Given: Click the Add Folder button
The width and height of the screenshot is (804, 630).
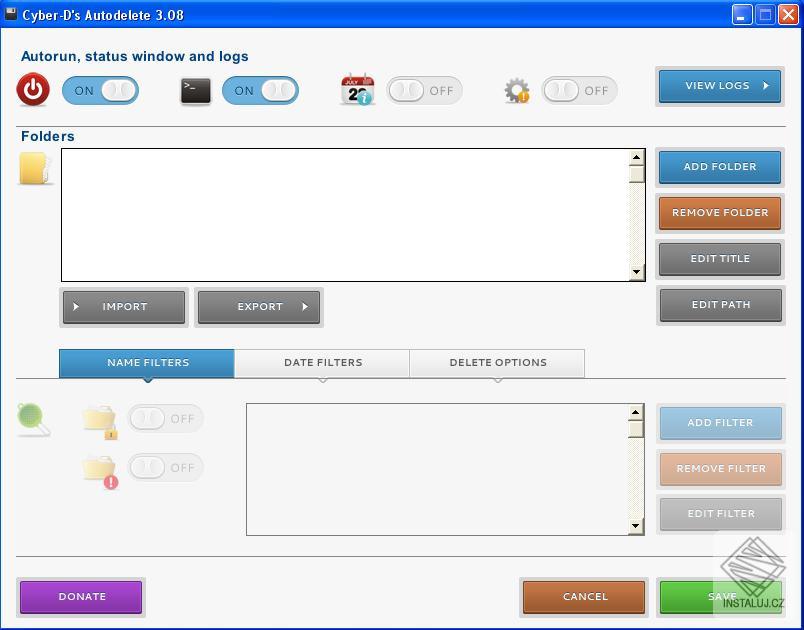Looking at the screenshot, I should click(x=720, y=167).
